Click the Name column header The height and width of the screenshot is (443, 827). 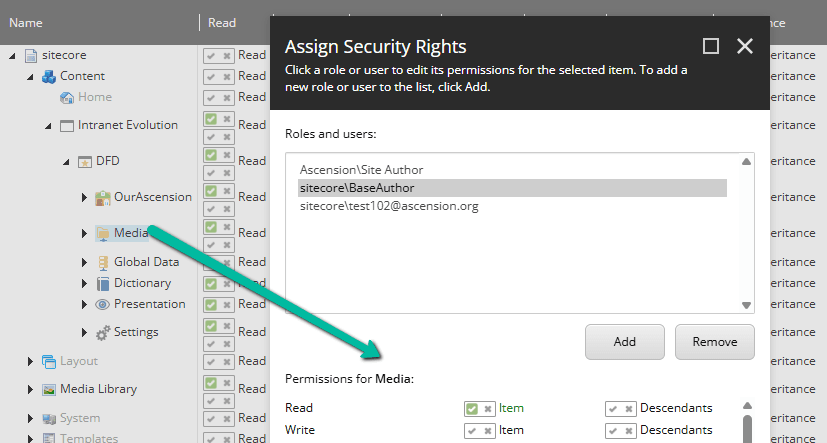pos(25,23)
